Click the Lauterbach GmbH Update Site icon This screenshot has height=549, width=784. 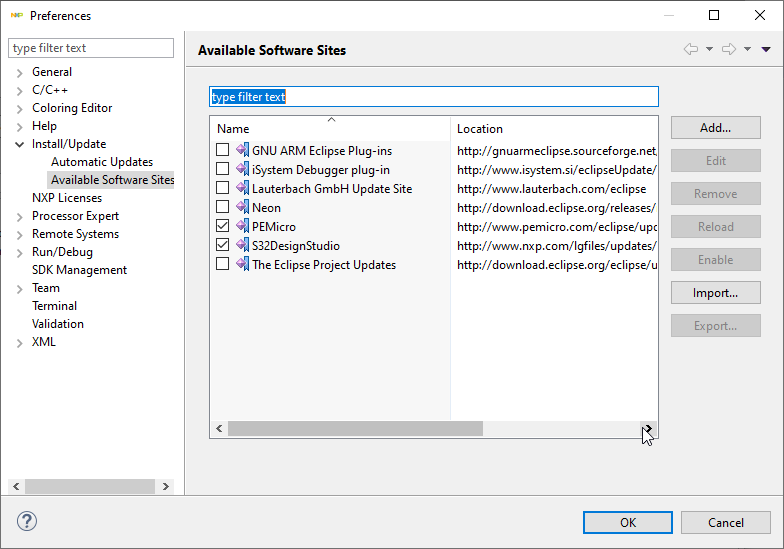coord(242,188)
